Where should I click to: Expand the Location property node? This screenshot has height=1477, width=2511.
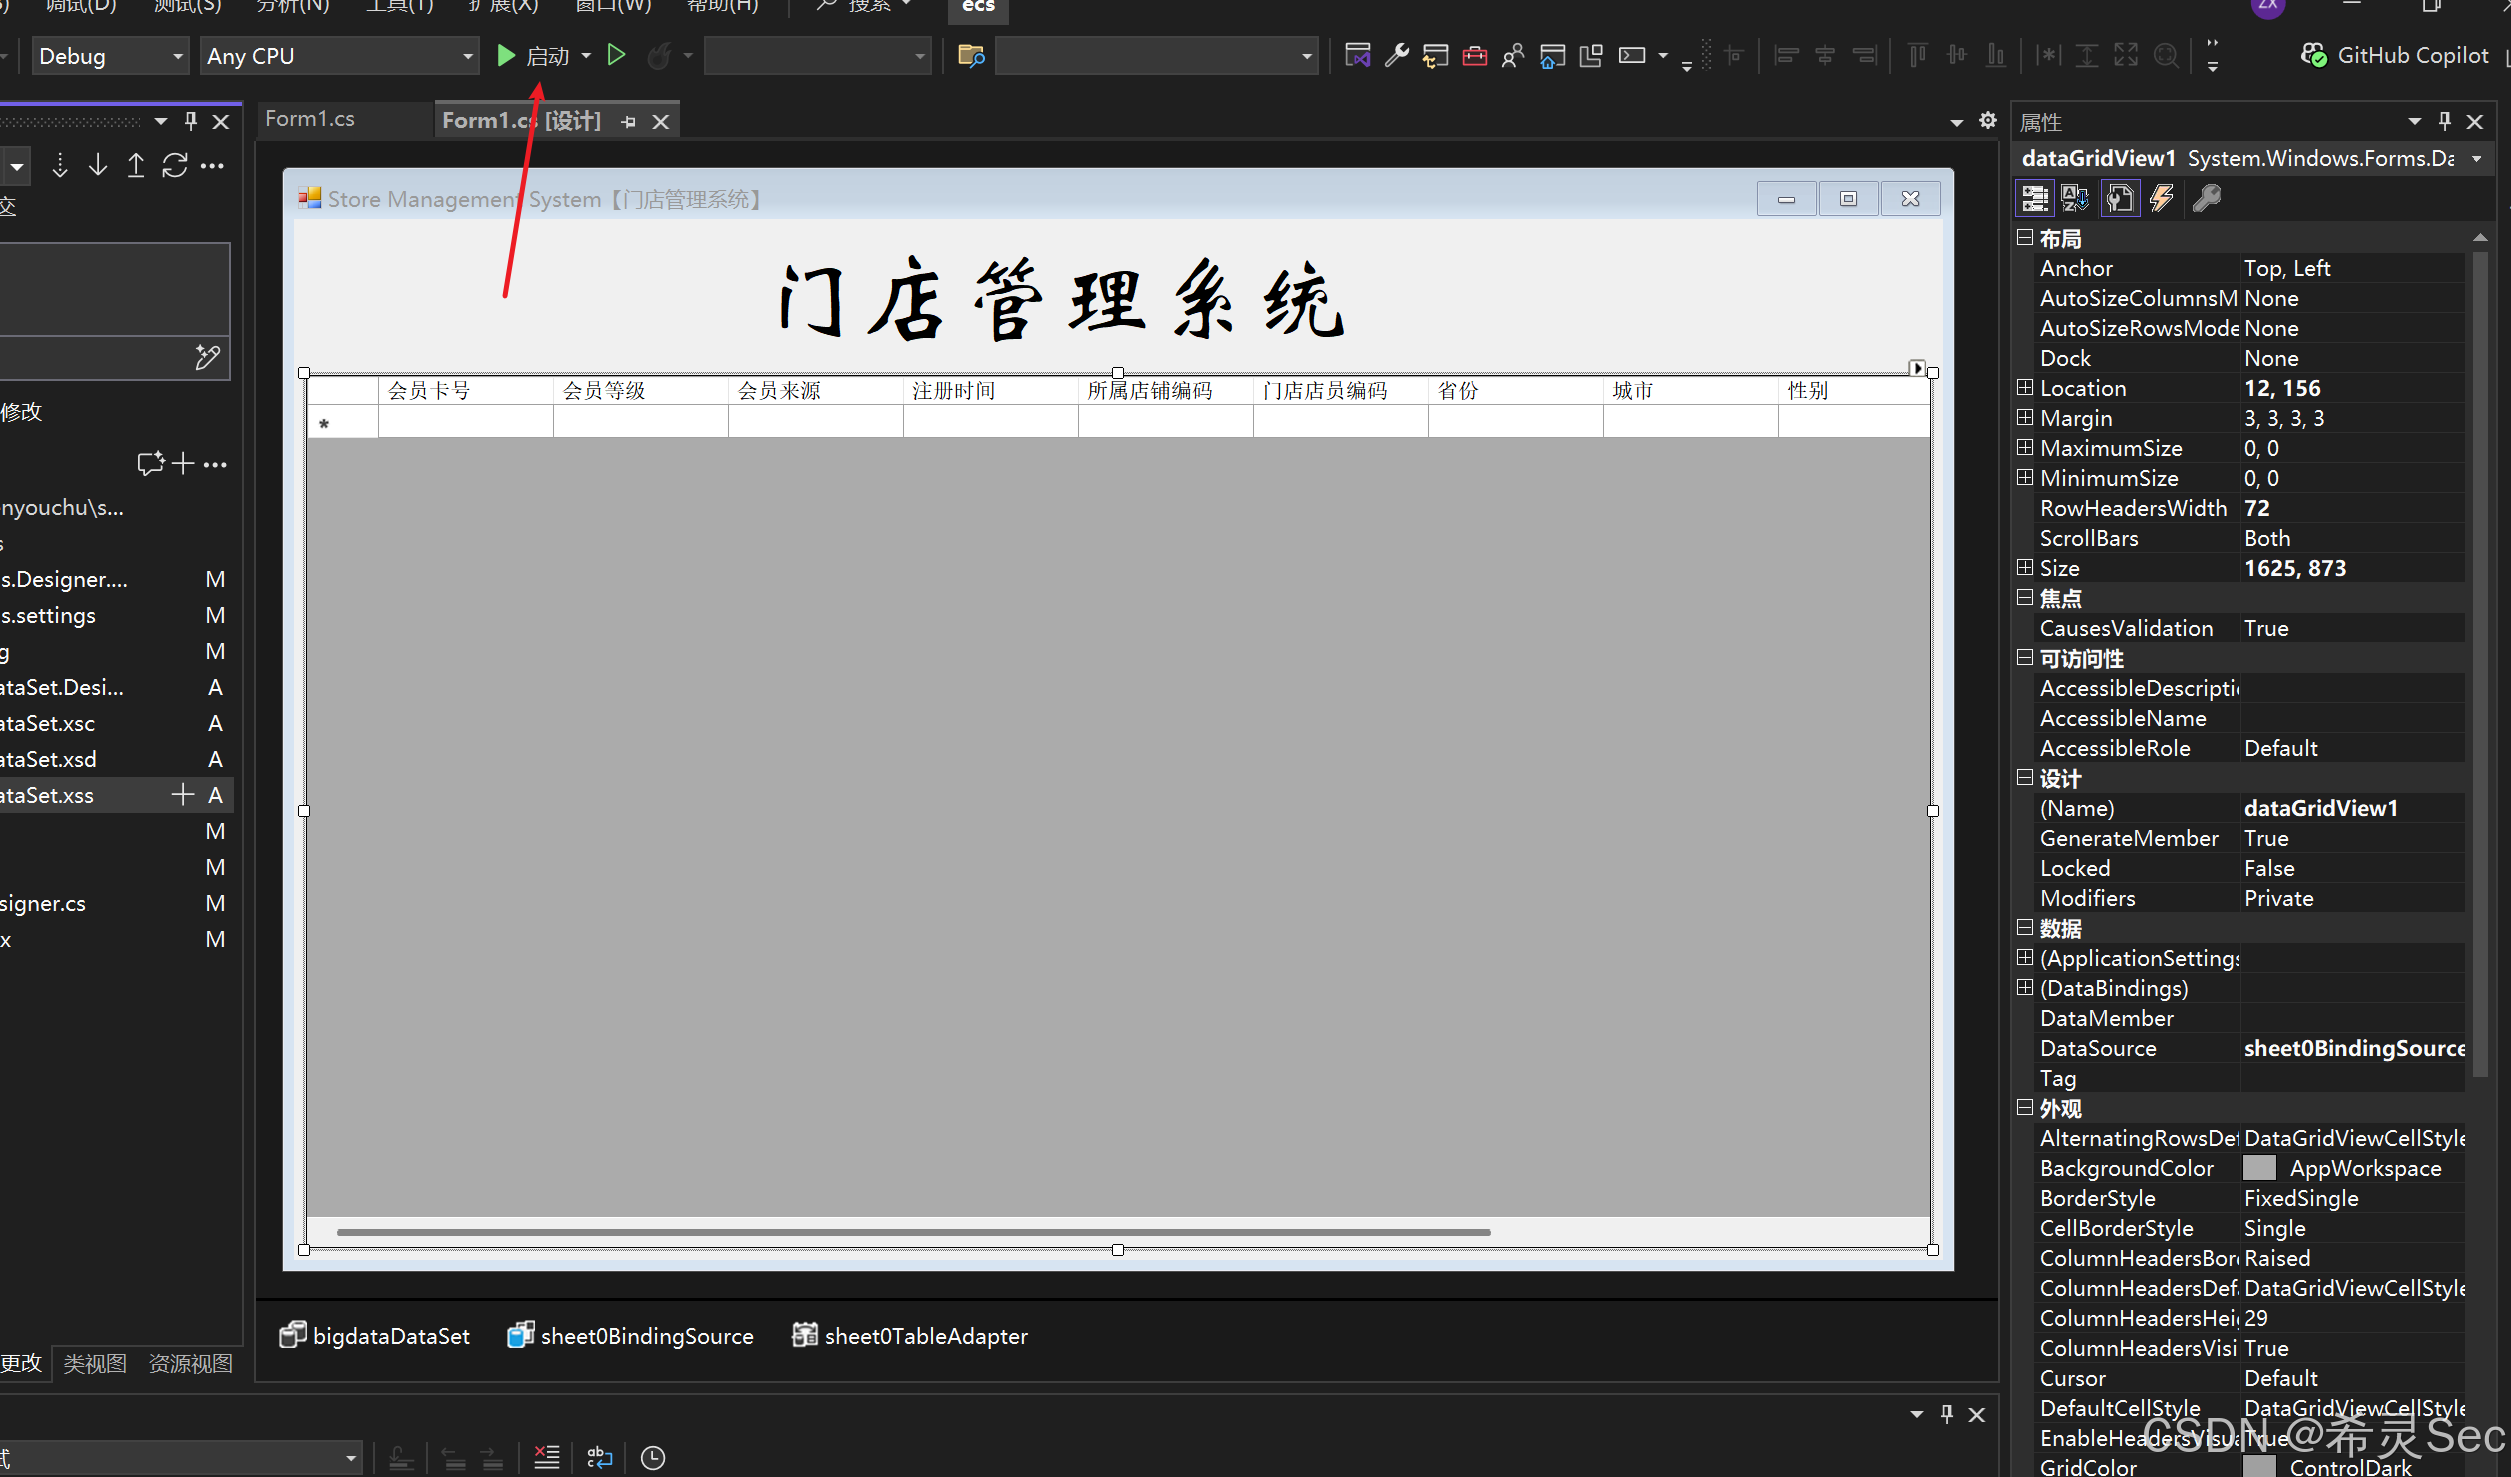2025,388
